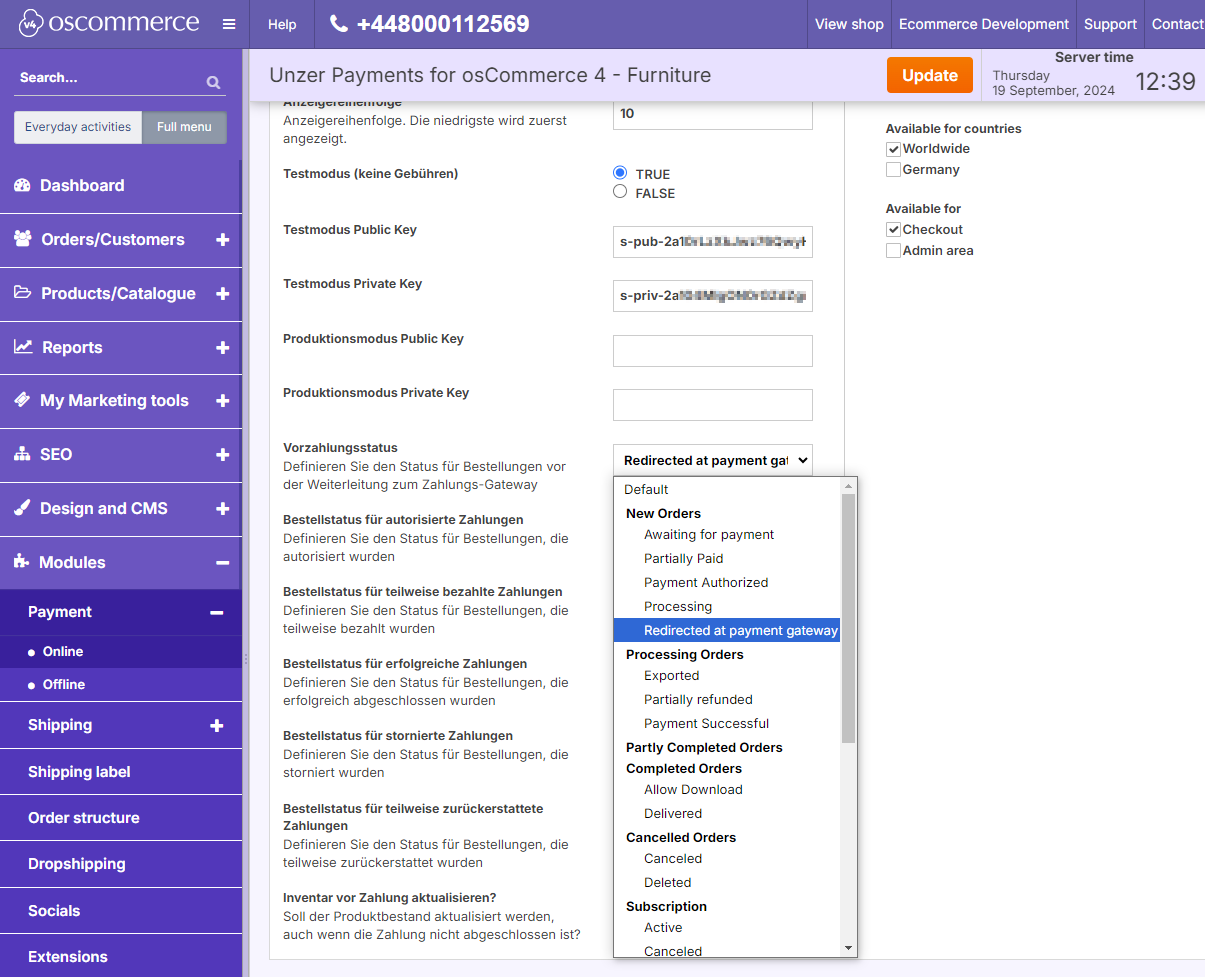
Task: Click the dropdown scrollbar up arrow
Action: coord(848,486)
